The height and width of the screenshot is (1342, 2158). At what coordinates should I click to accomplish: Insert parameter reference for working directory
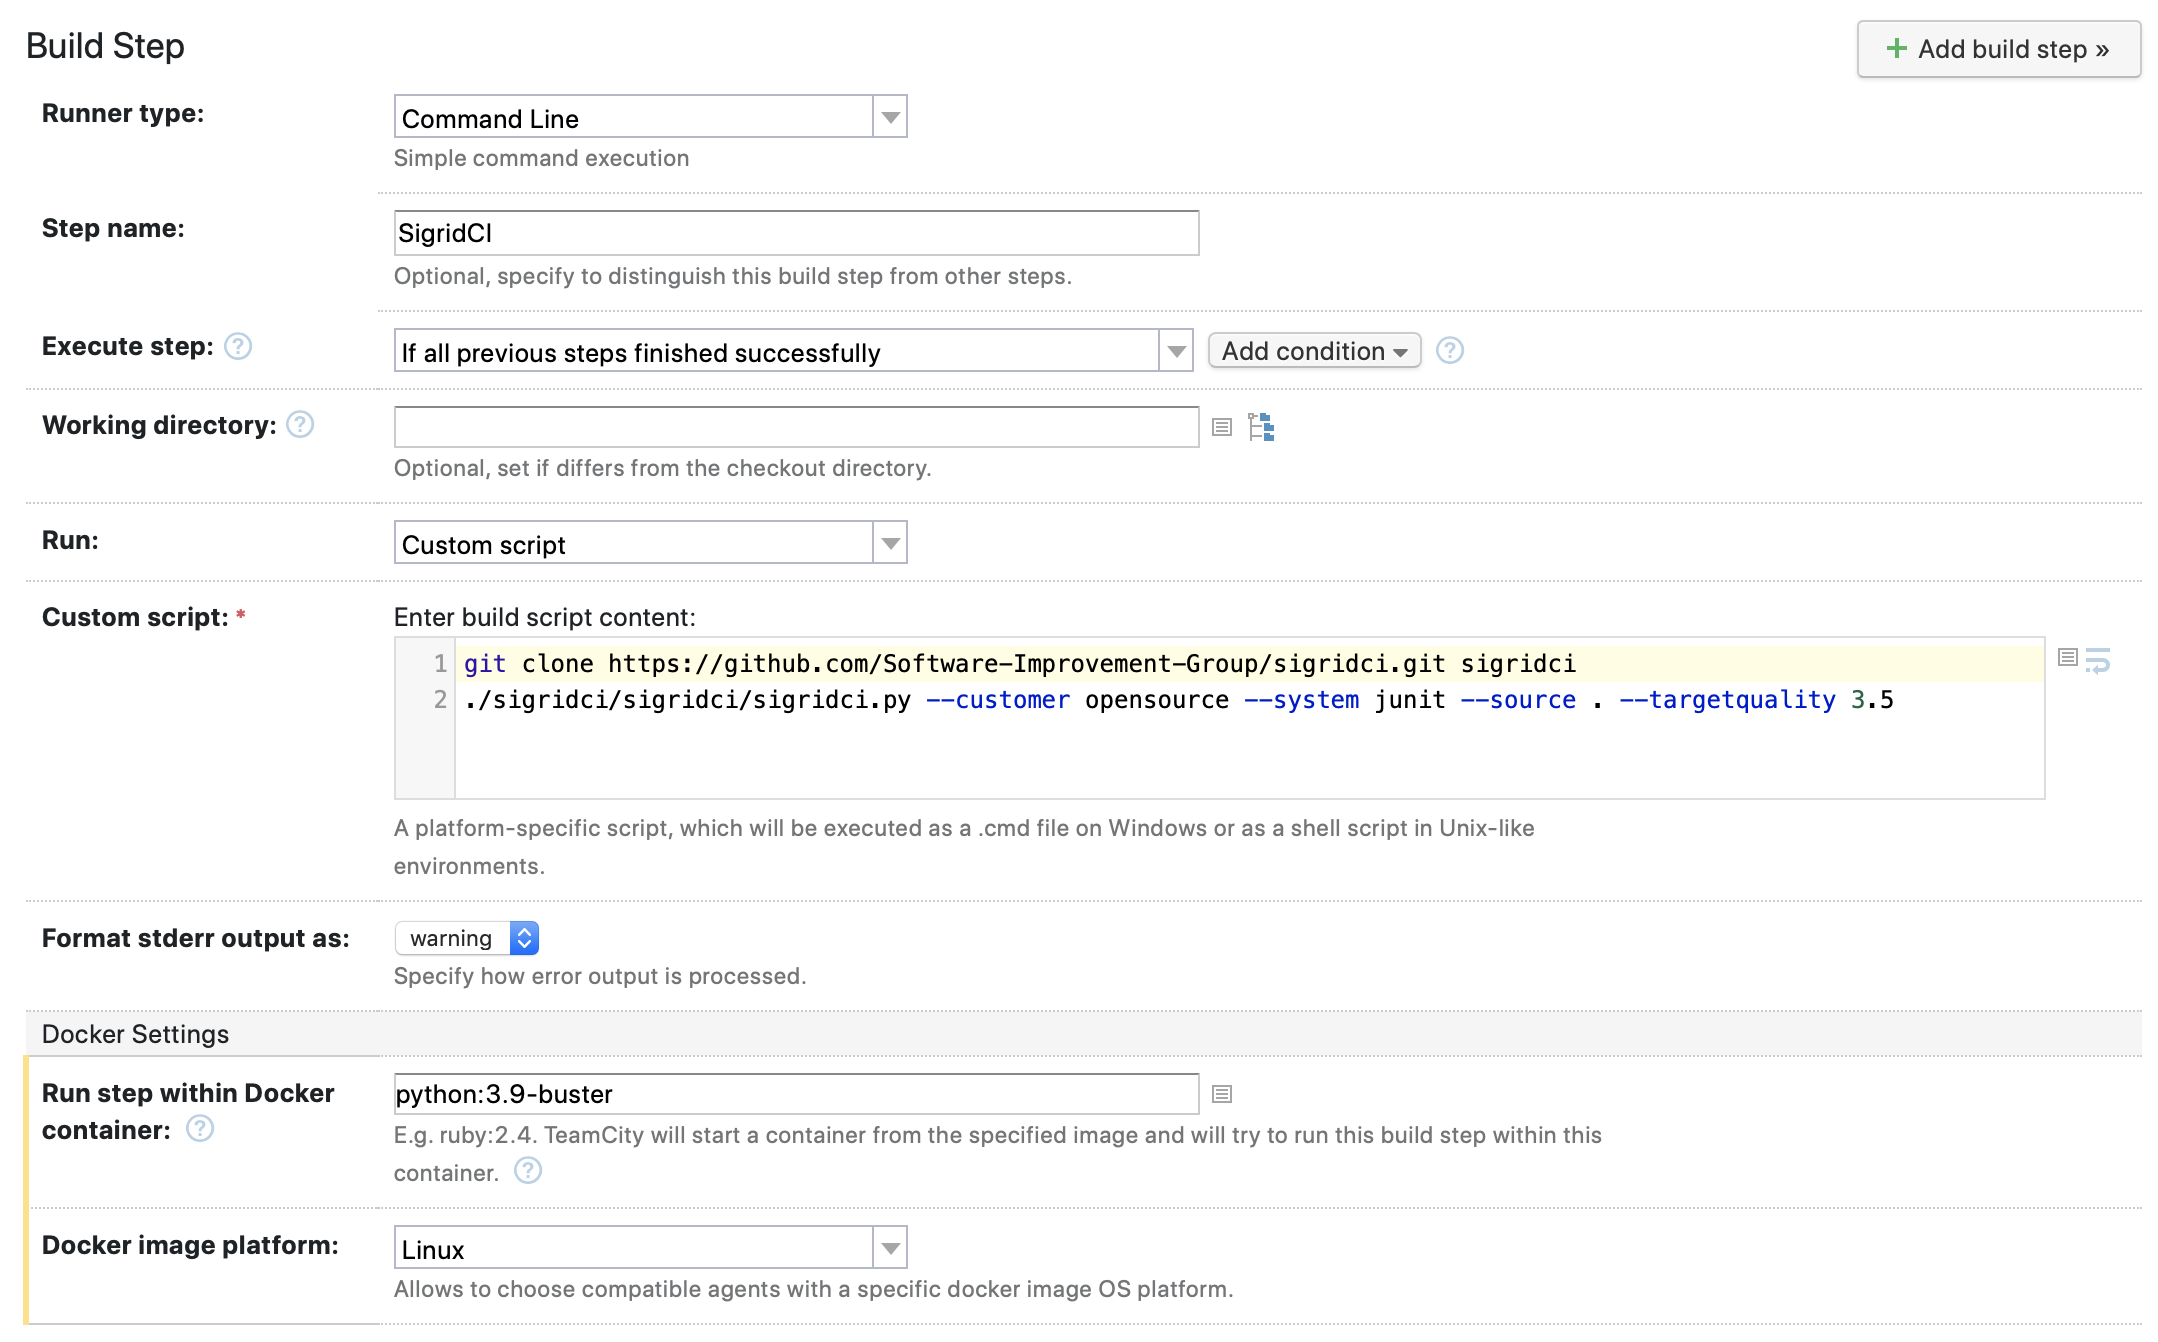(x=1222, y=428)
